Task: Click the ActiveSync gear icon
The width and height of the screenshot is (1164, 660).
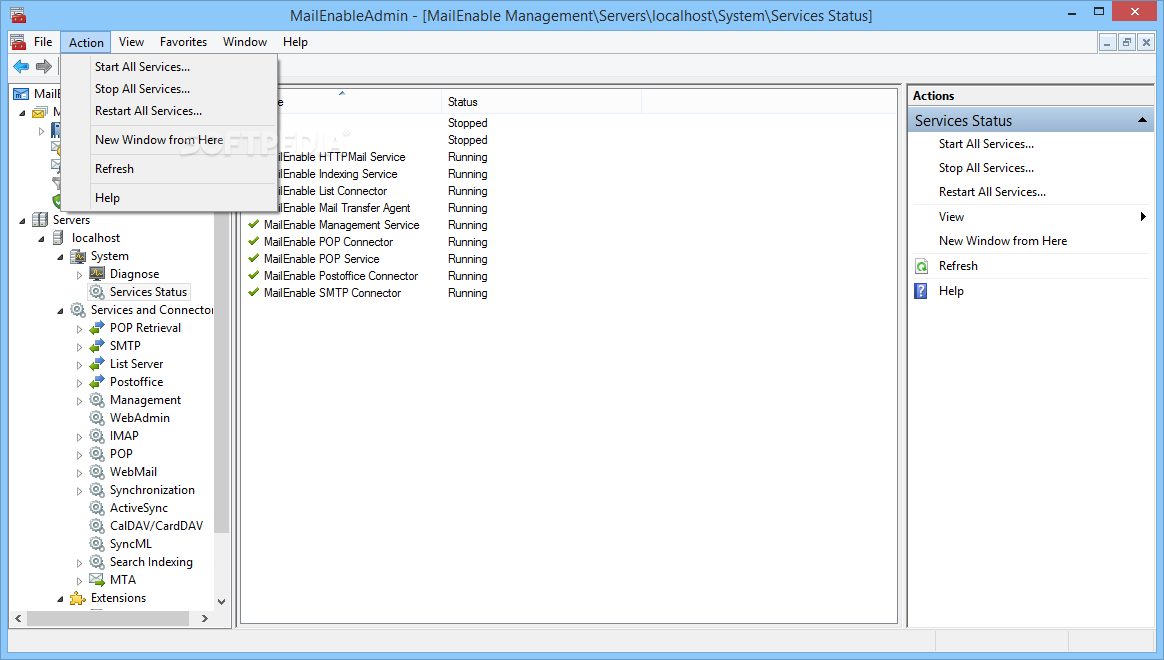Action: (x=97, y=508)
